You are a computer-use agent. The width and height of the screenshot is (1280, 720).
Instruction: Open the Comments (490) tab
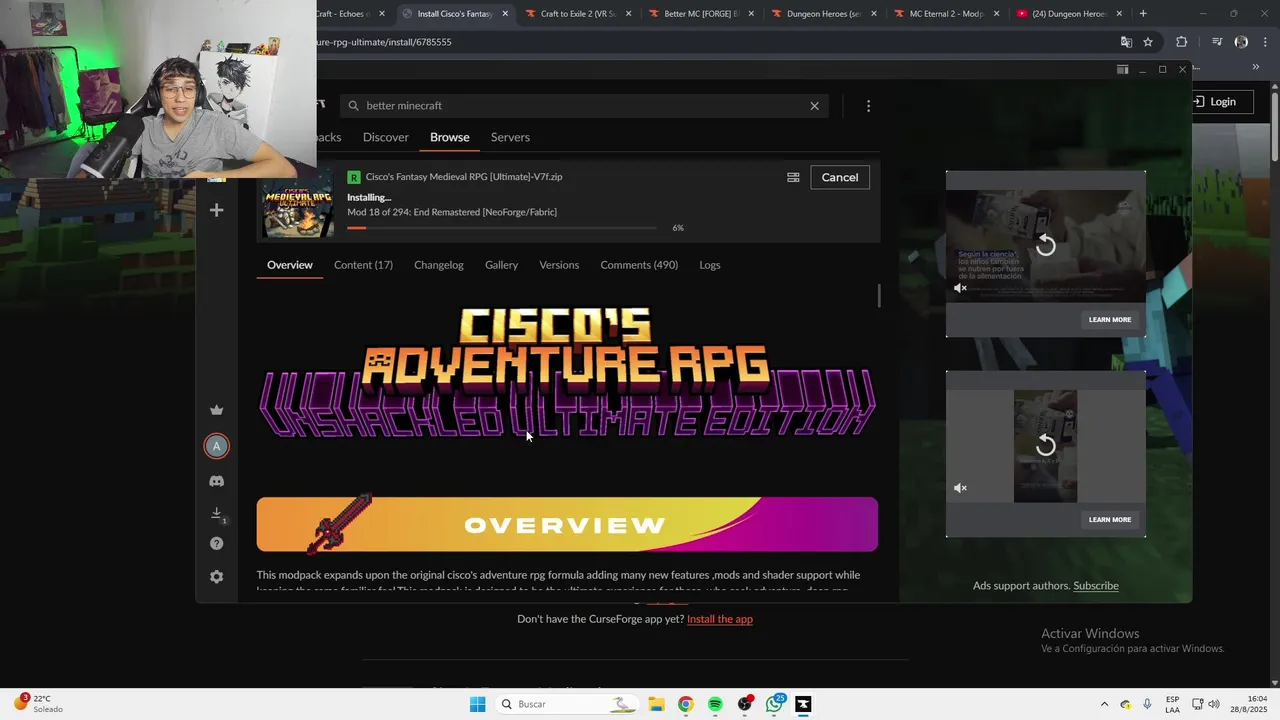pos(639,265)
